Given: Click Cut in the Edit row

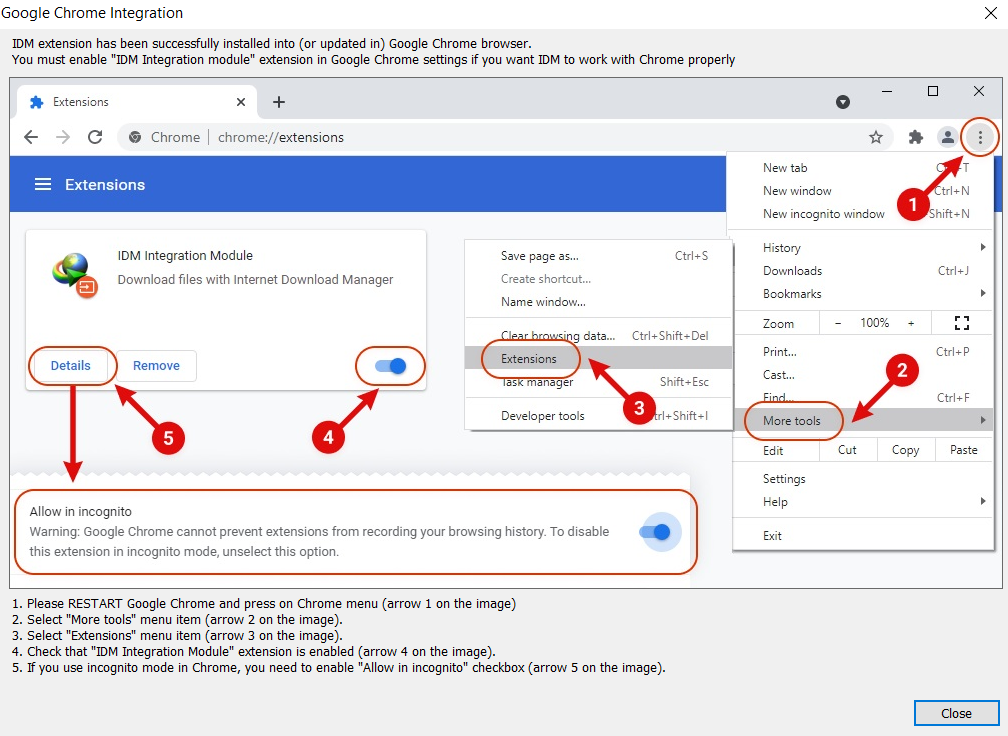Looking at the screenshot, I should pyautogui.click(x=847, y=450).
